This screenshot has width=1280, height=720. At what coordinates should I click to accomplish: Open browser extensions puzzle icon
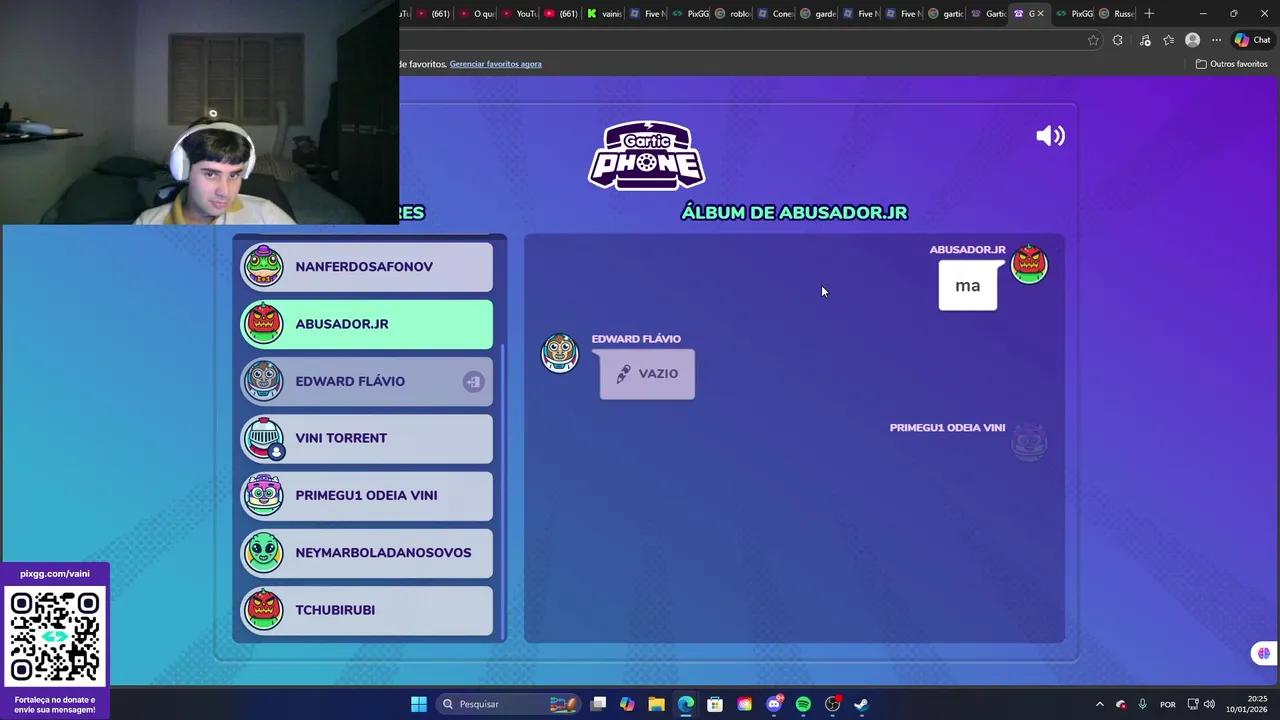point(1118,40)
